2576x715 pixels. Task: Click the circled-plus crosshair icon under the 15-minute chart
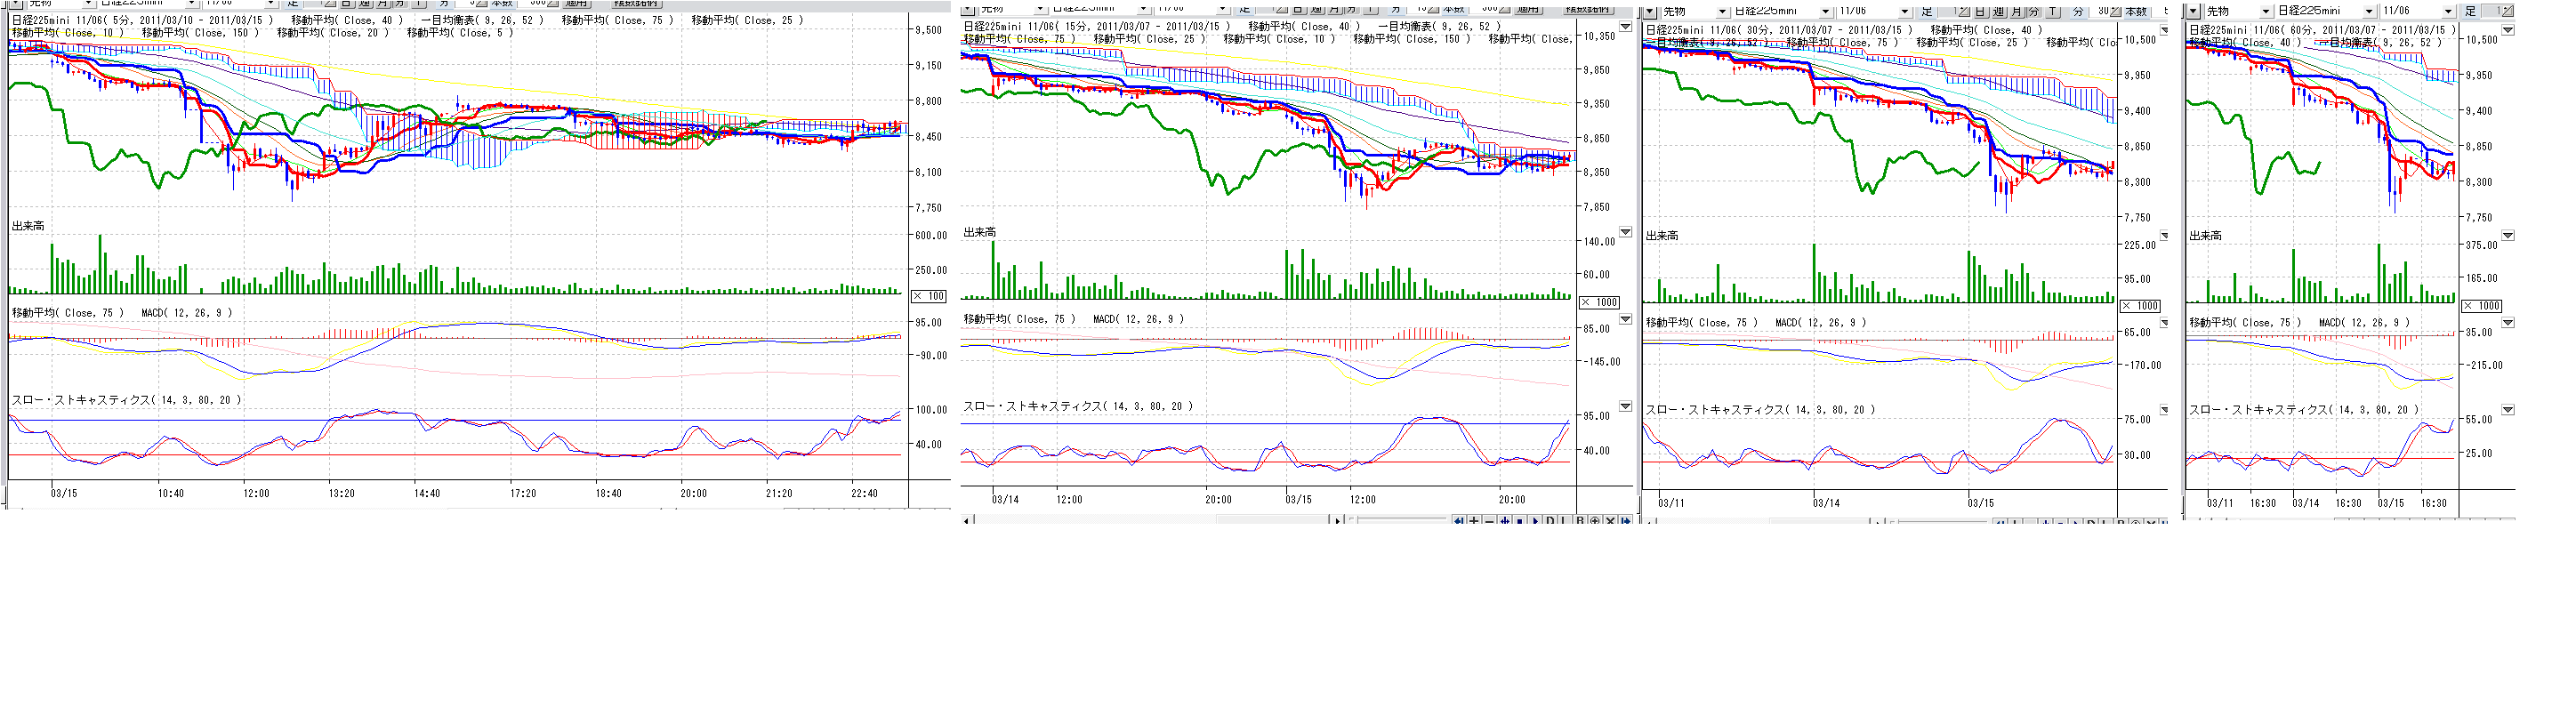(x=1595, y=521)
